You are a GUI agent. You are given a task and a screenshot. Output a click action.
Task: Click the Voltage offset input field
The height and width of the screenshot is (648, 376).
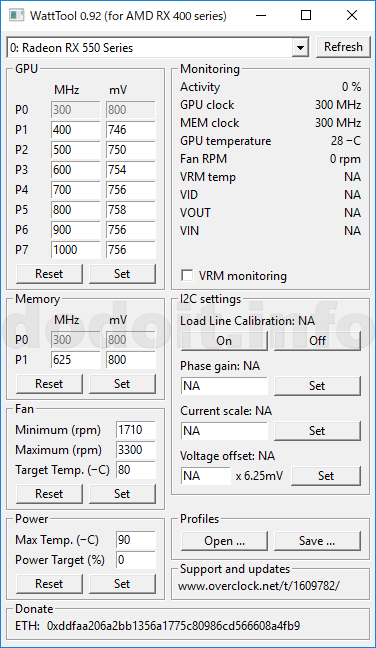click(206, 476)
